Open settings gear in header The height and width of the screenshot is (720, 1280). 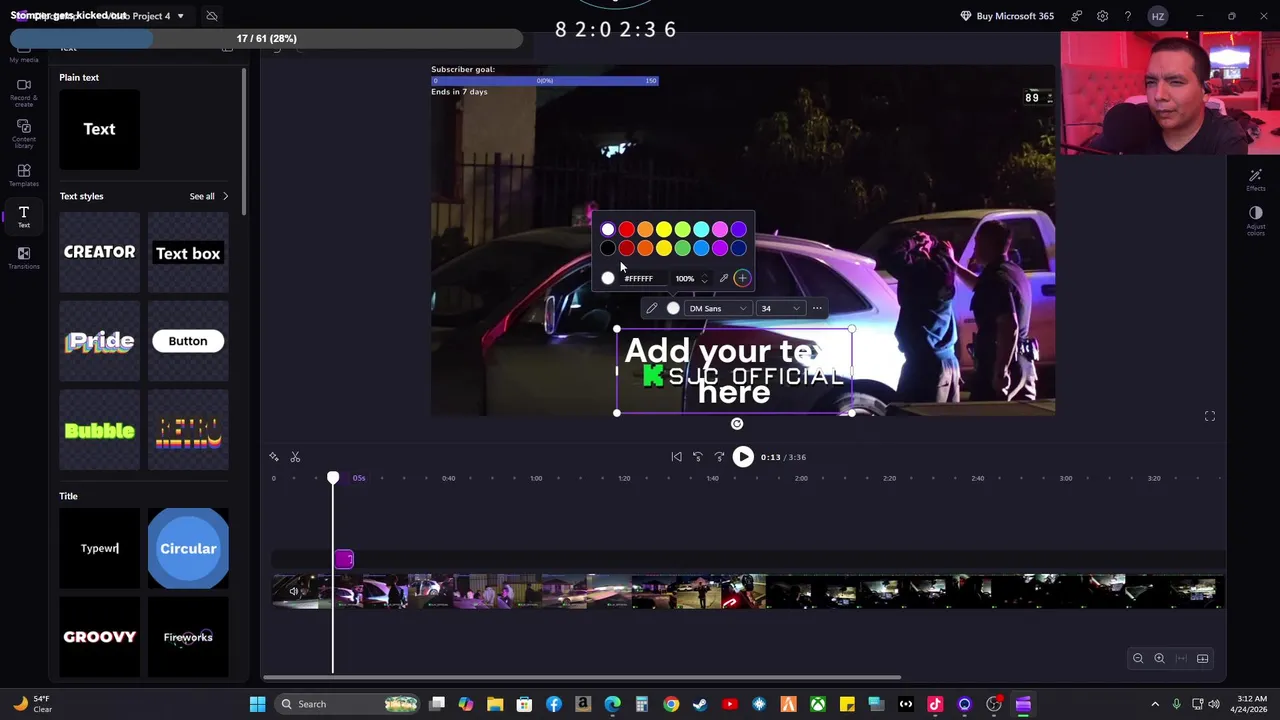(1102, 16)
